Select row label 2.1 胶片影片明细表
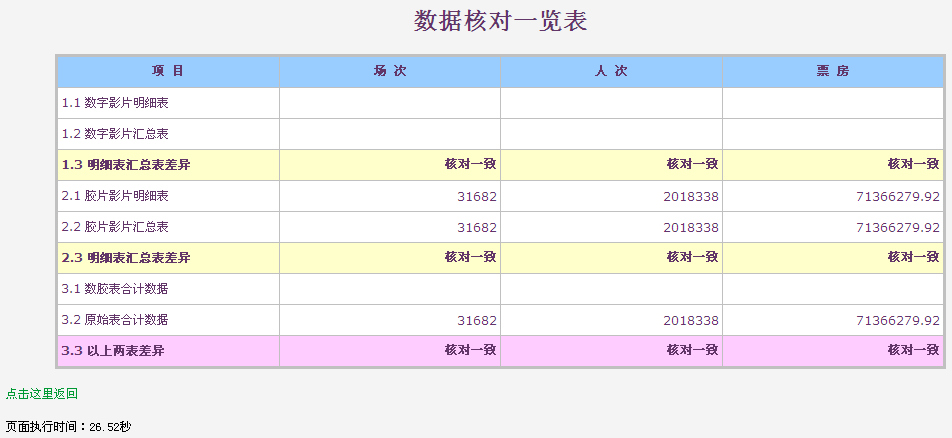 (115, 196)
